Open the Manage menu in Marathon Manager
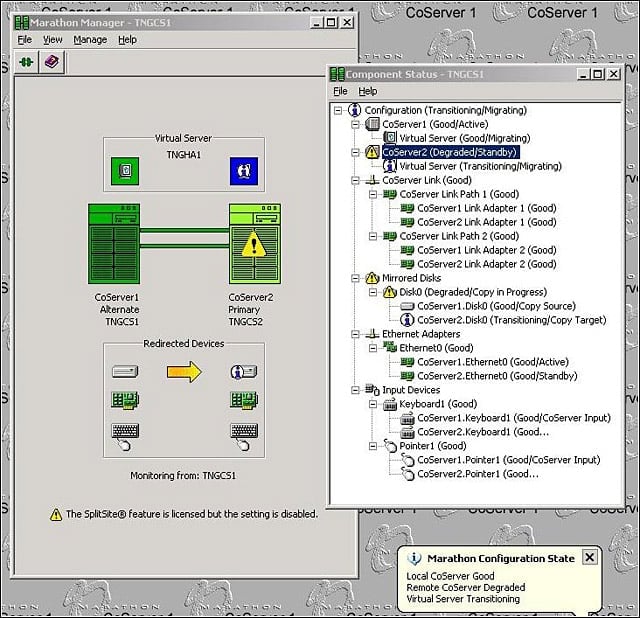Viewport: 640px width, 618px height. pyautogui.click(x=90, y=40)
